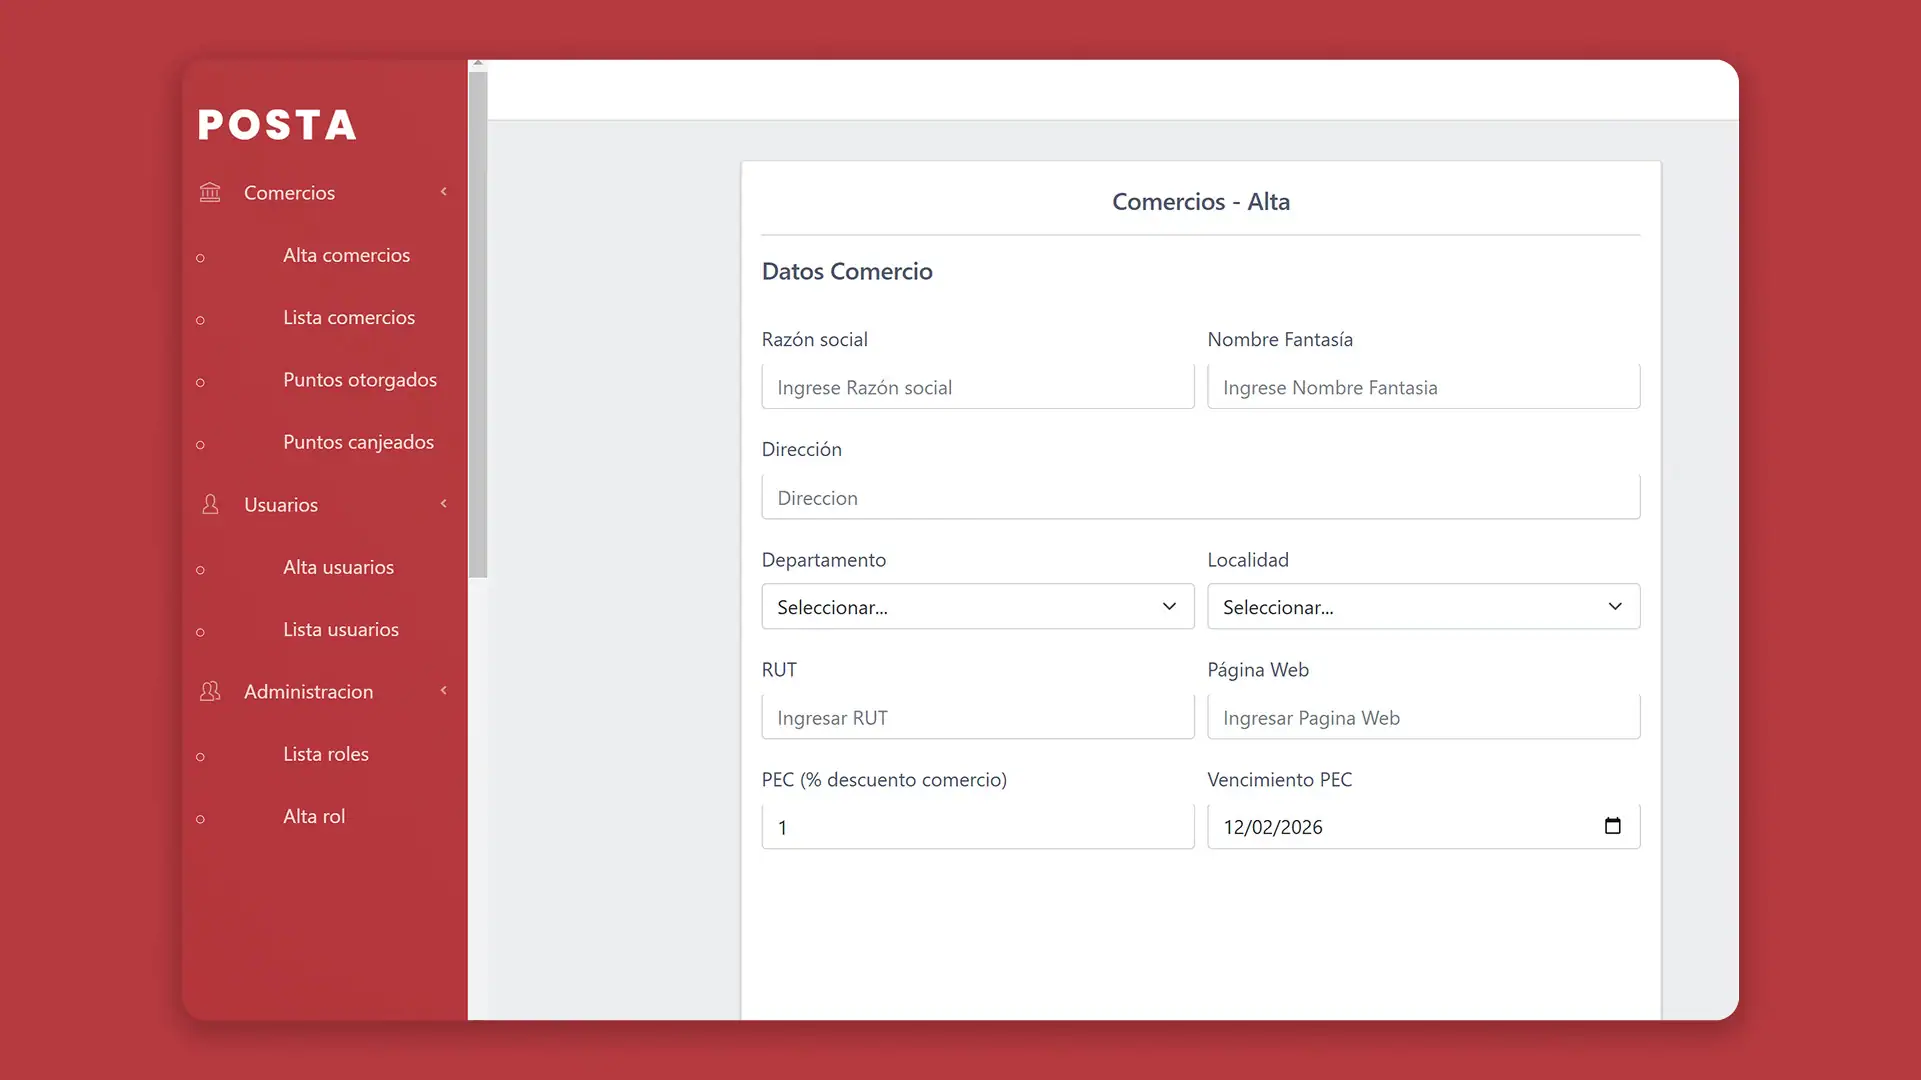
Task: Click the POSTA logo
Action: coord(277,125)
